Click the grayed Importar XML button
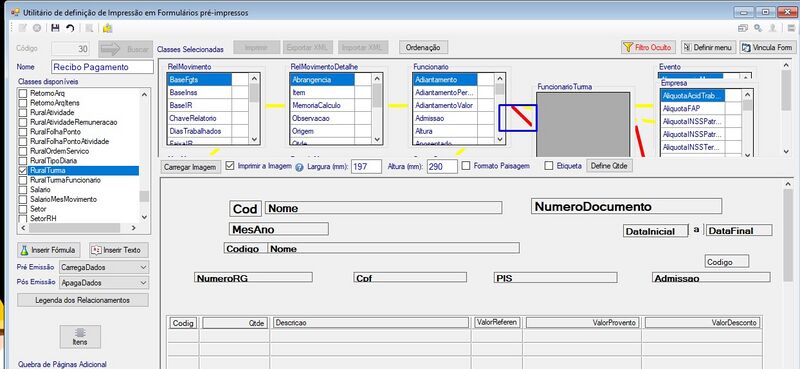Screen dimensions: 800x369 (363, 47)
